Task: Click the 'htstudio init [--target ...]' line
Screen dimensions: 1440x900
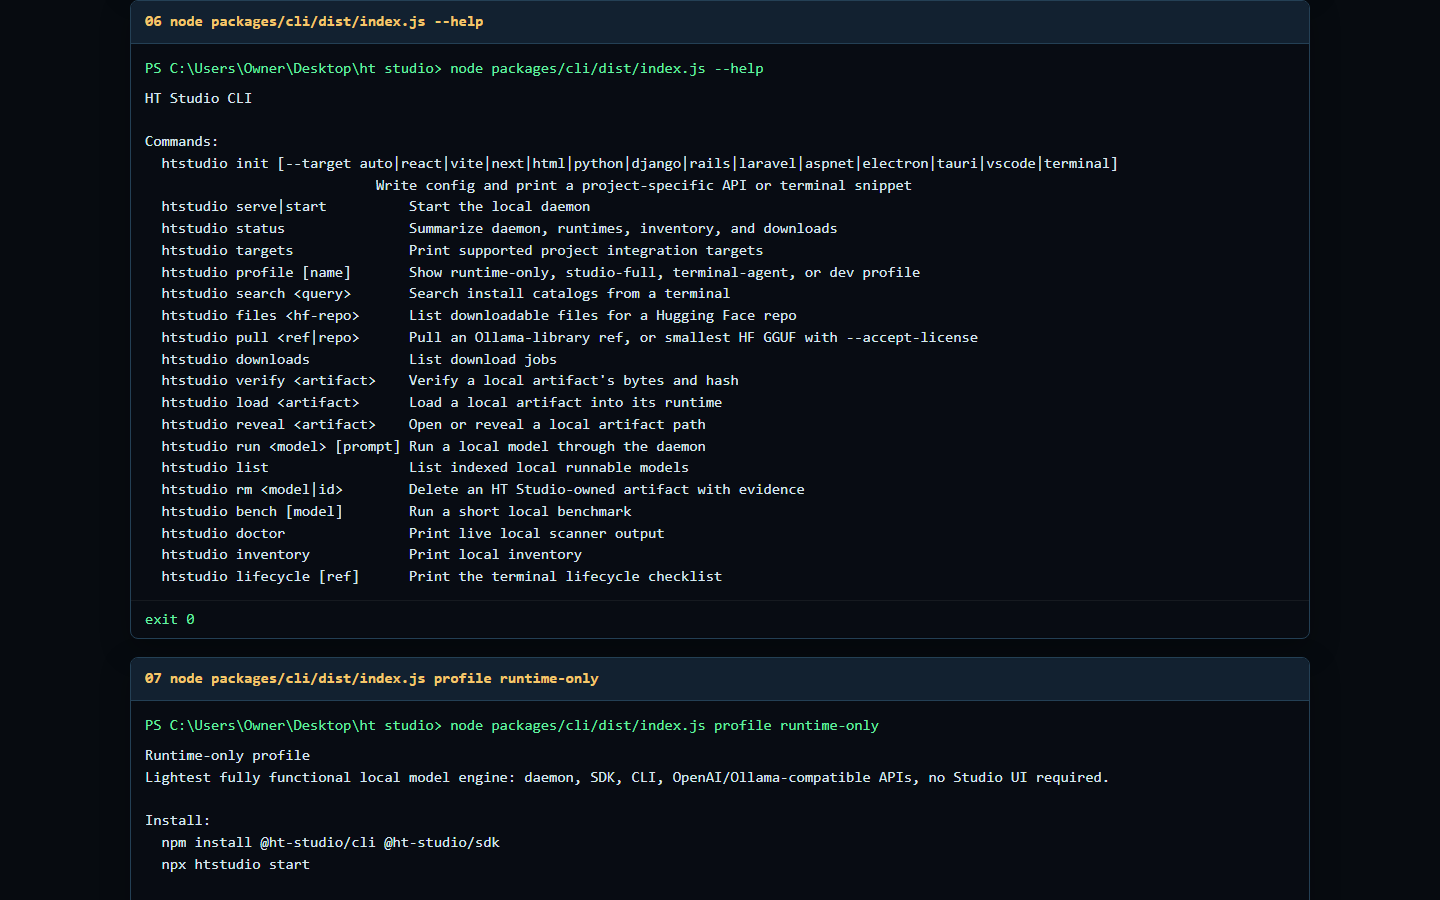Action: pyautogui.click(x=640, y=163)
